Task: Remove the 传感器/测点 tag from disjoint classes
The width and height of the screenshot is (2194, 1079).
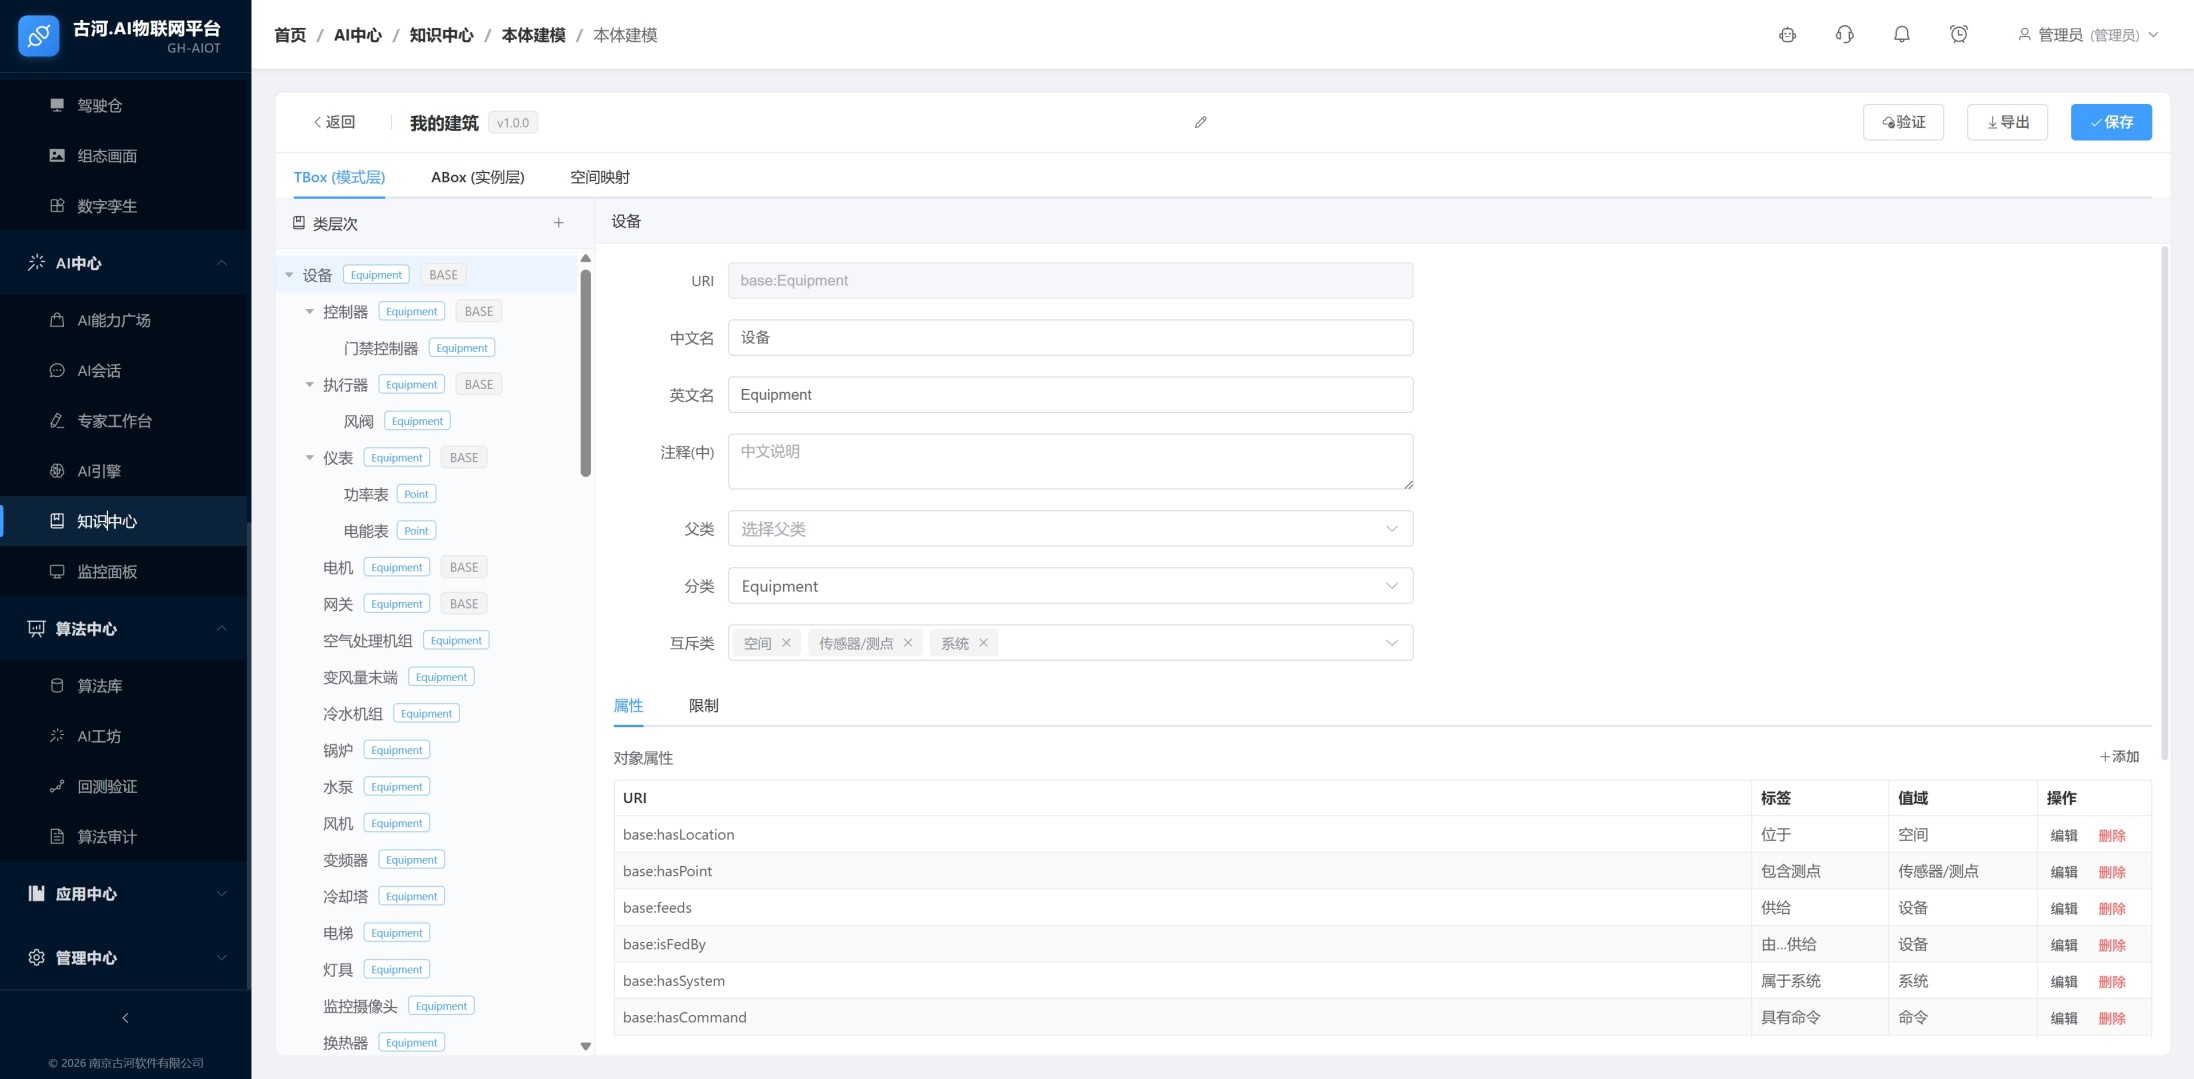Action: 908,643
